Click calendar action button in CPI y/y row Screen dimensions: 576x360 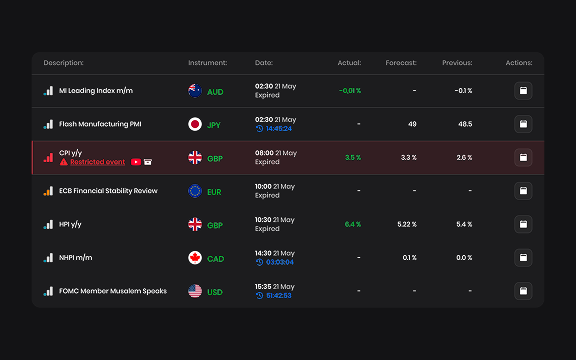[x=523, y=158]
